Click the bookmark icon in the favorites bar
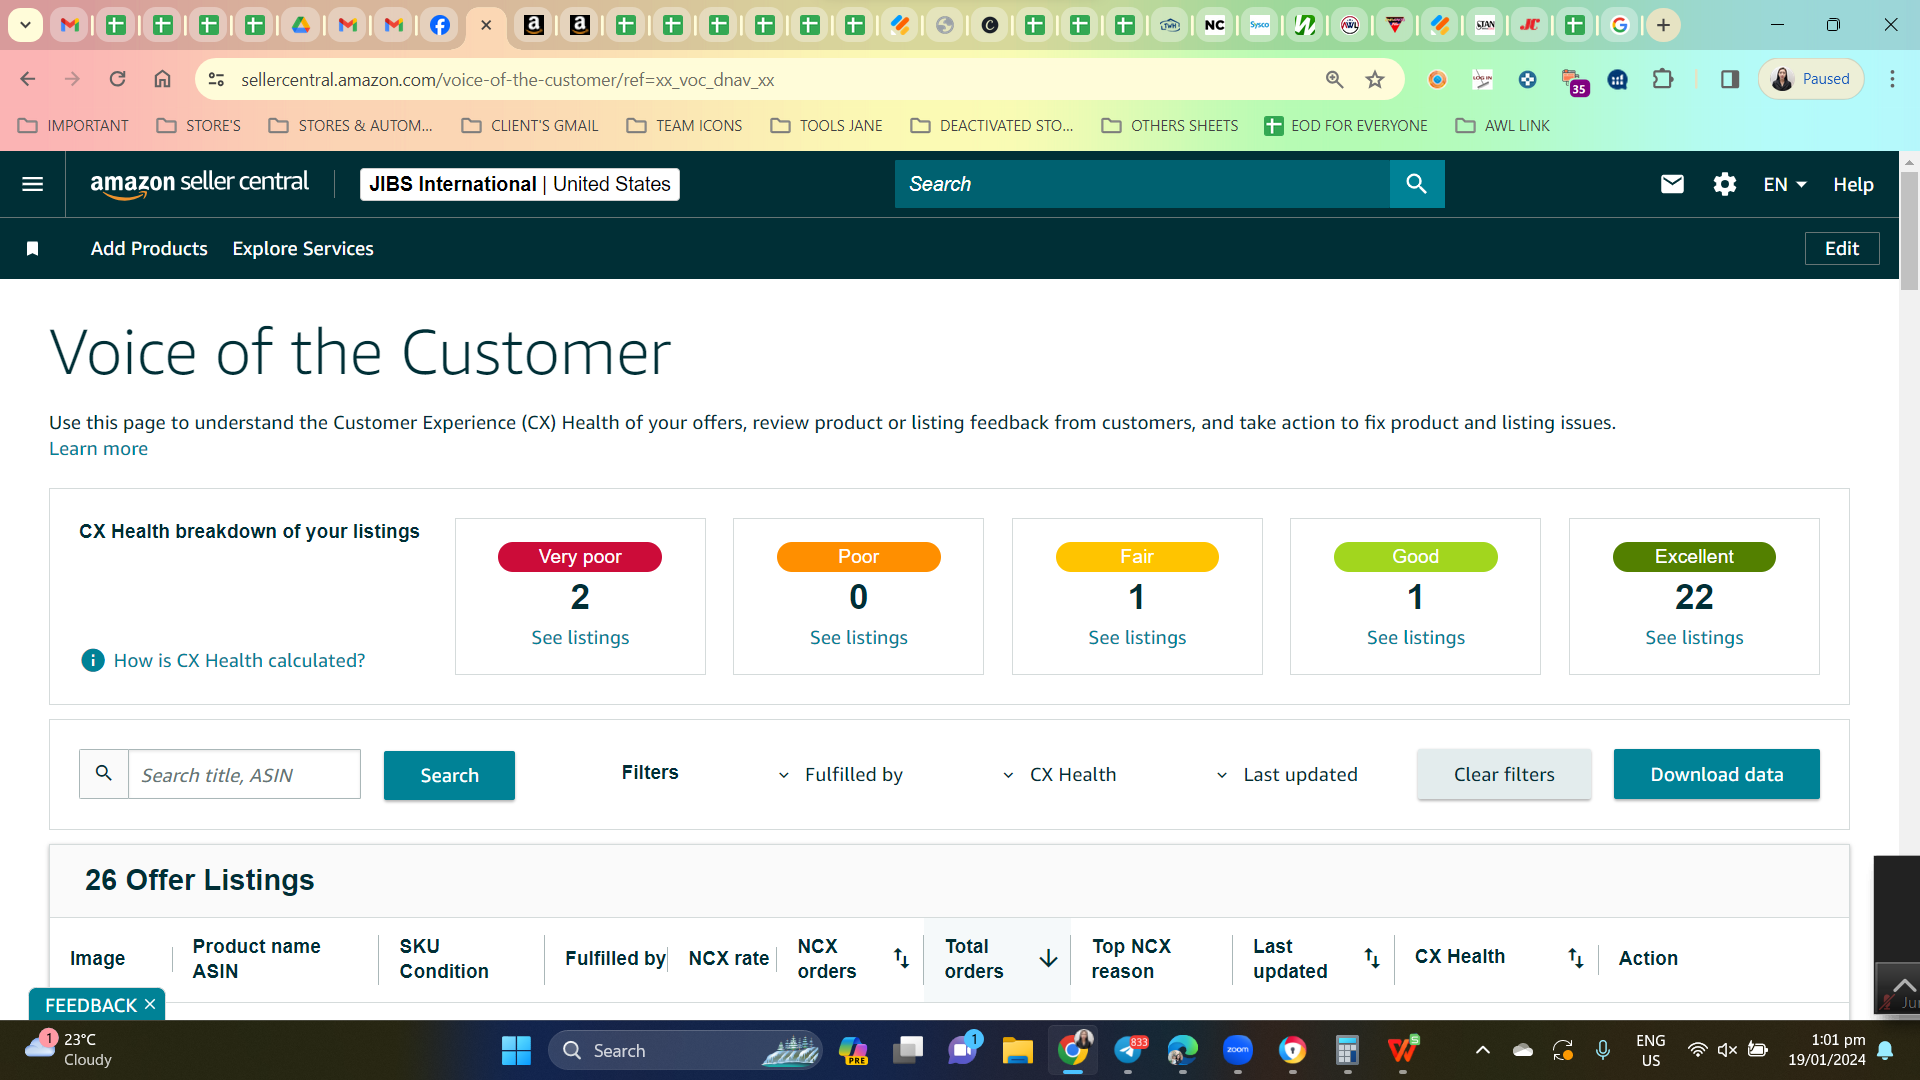Screen dimensions: 1920x1080 [x=32, y=249]
